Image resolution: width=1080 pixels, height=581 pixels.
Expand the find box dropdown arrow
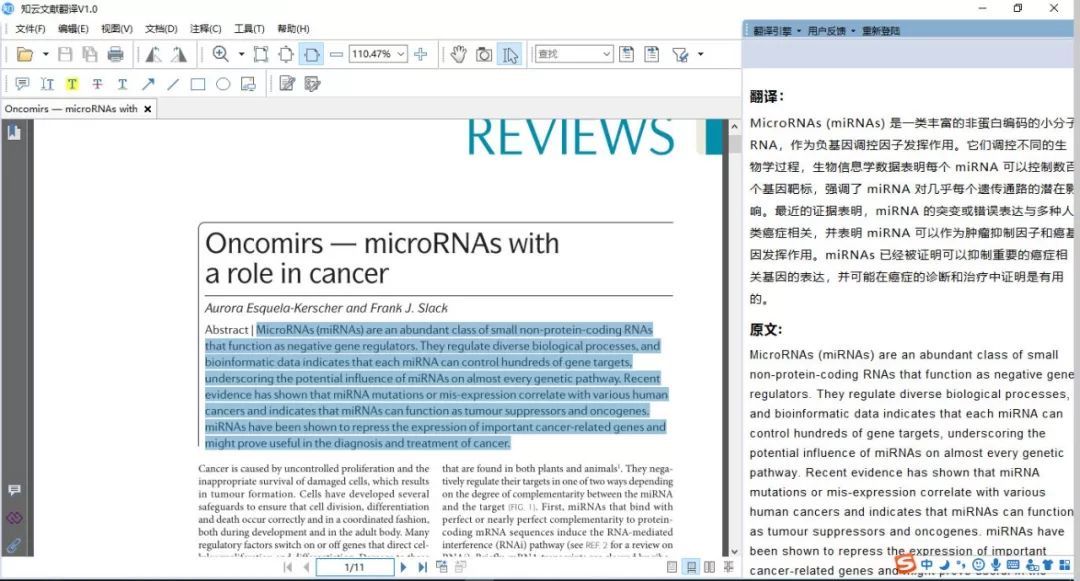pyautogui.click(x=607, y=54)
